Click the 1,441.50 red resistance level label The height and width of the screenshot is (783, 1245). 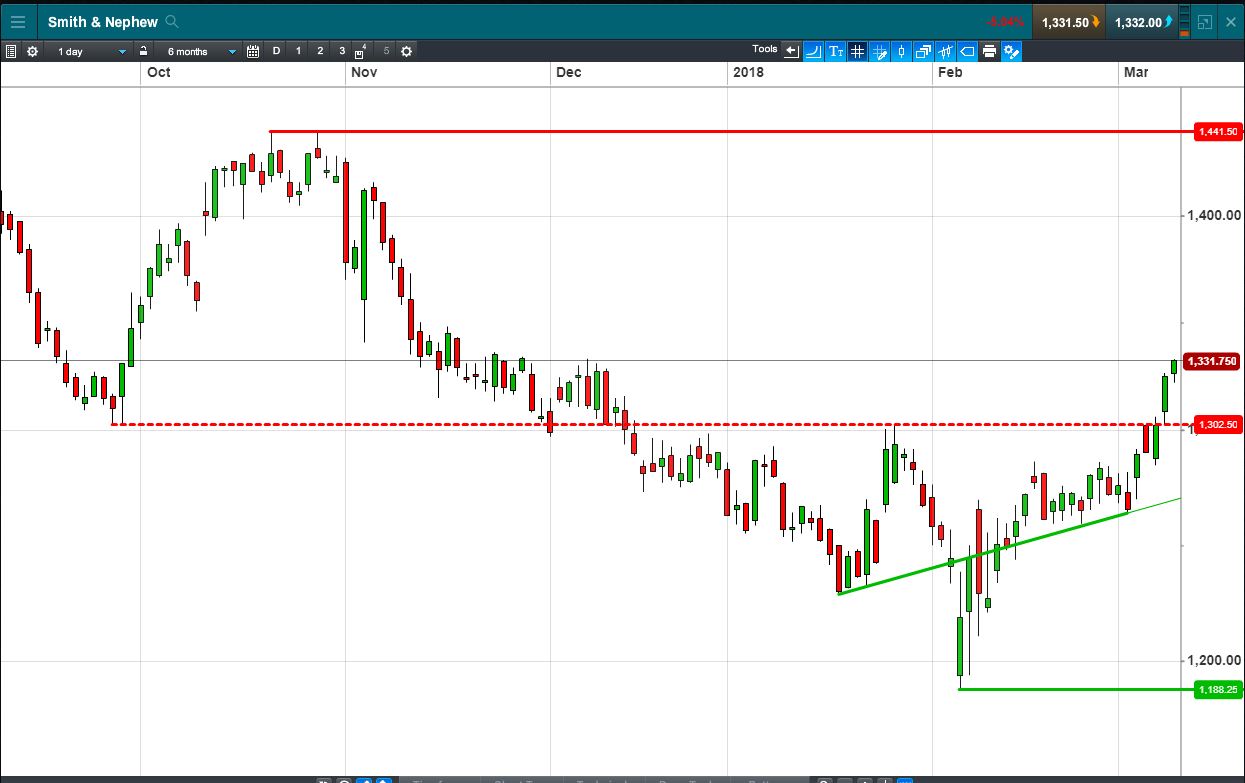pyautogui.click(x=1218, y=131)
